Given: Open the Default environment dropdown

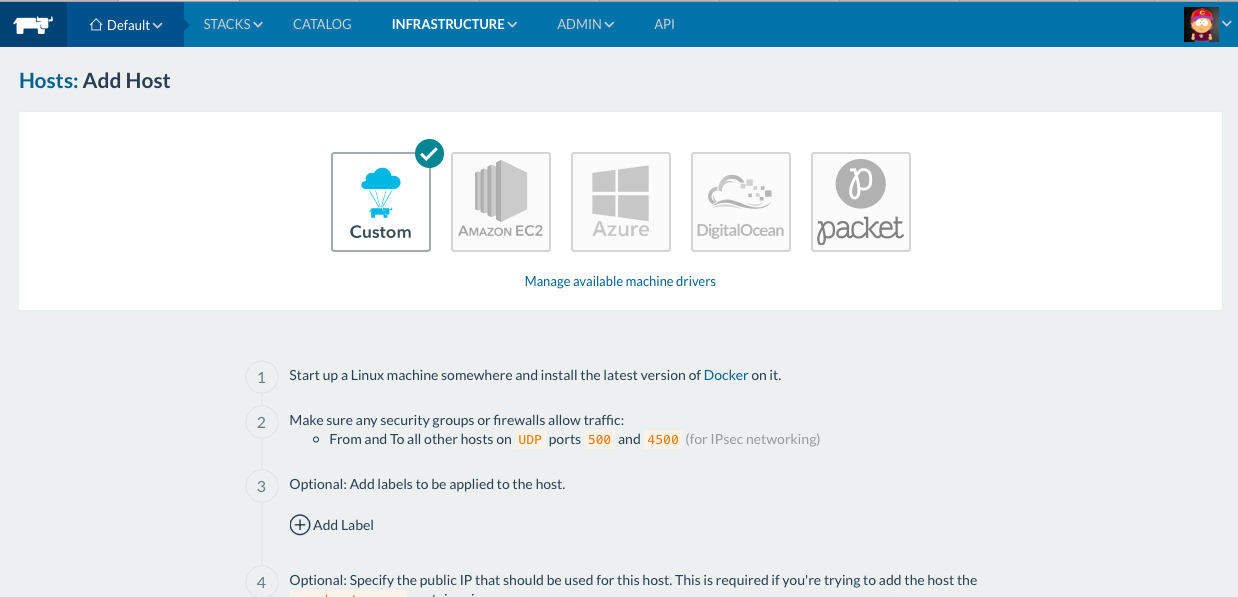Looking at the screenshot, I should pos(126,25).
